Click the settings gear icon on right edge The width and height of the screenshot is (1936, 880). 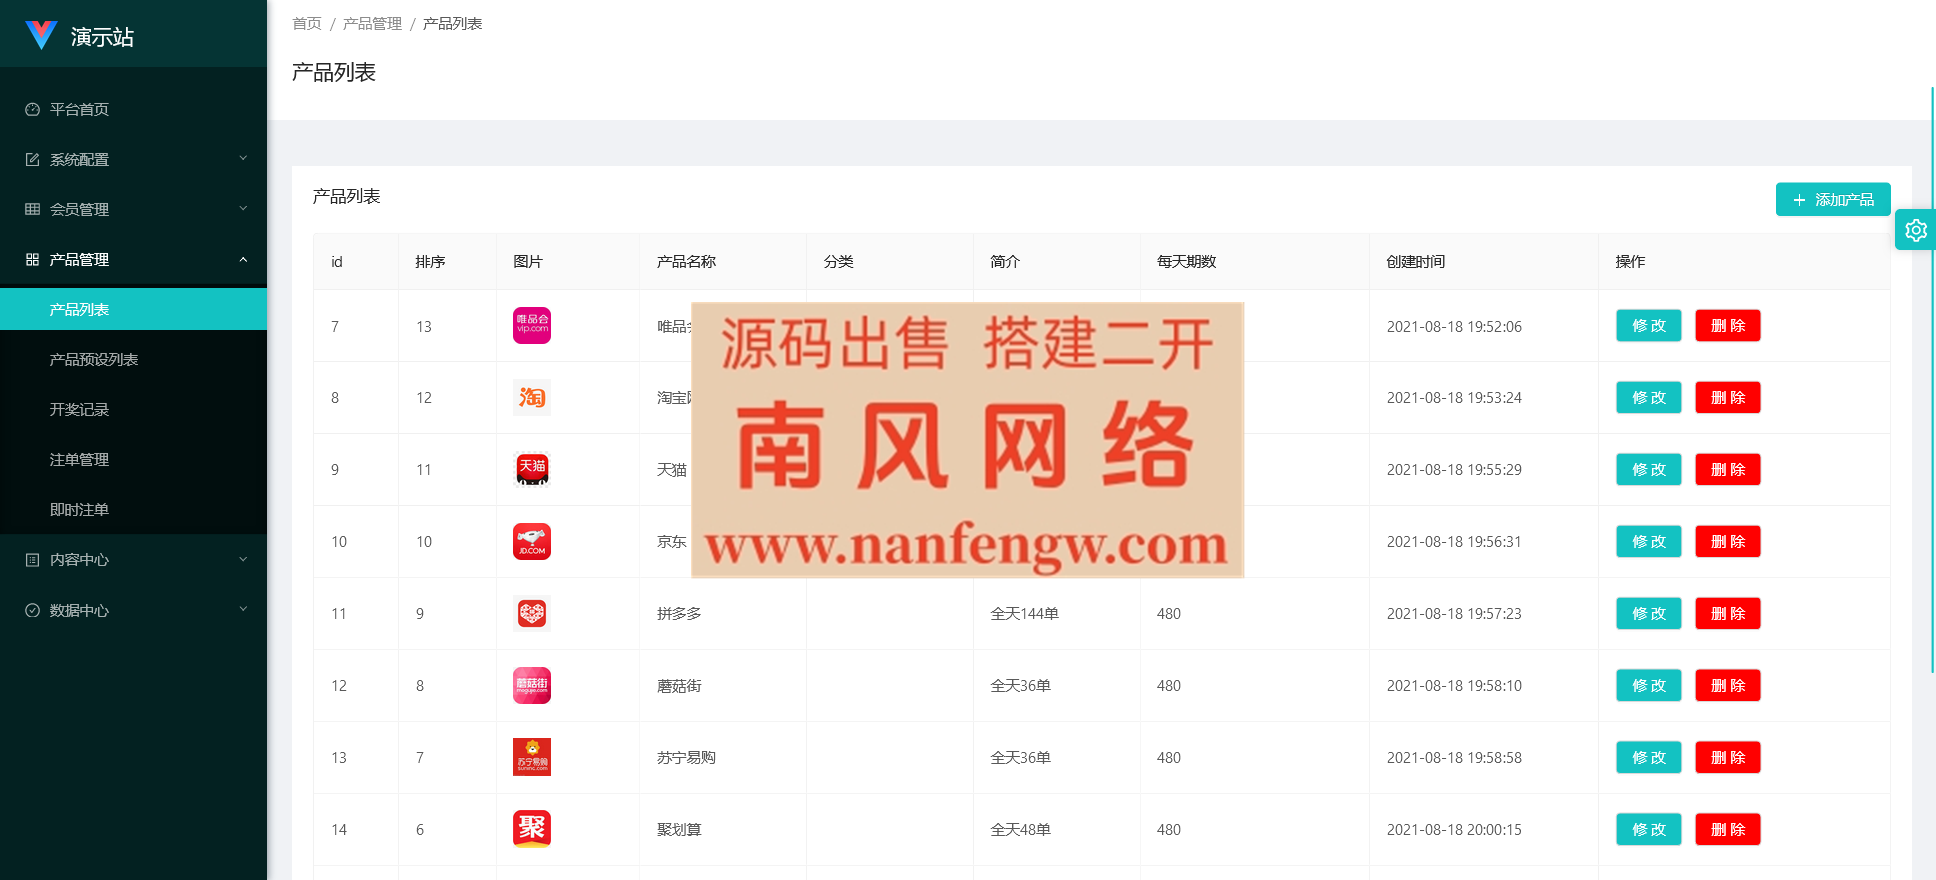point(1915,230)
